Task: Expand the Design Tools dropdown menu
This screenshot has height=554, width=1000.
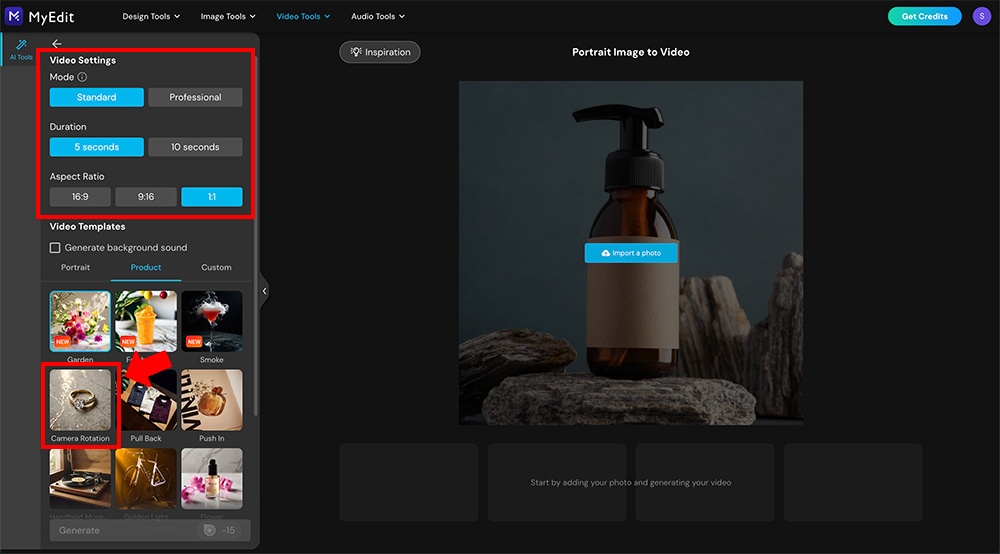Action: click(x=151, y=17)
